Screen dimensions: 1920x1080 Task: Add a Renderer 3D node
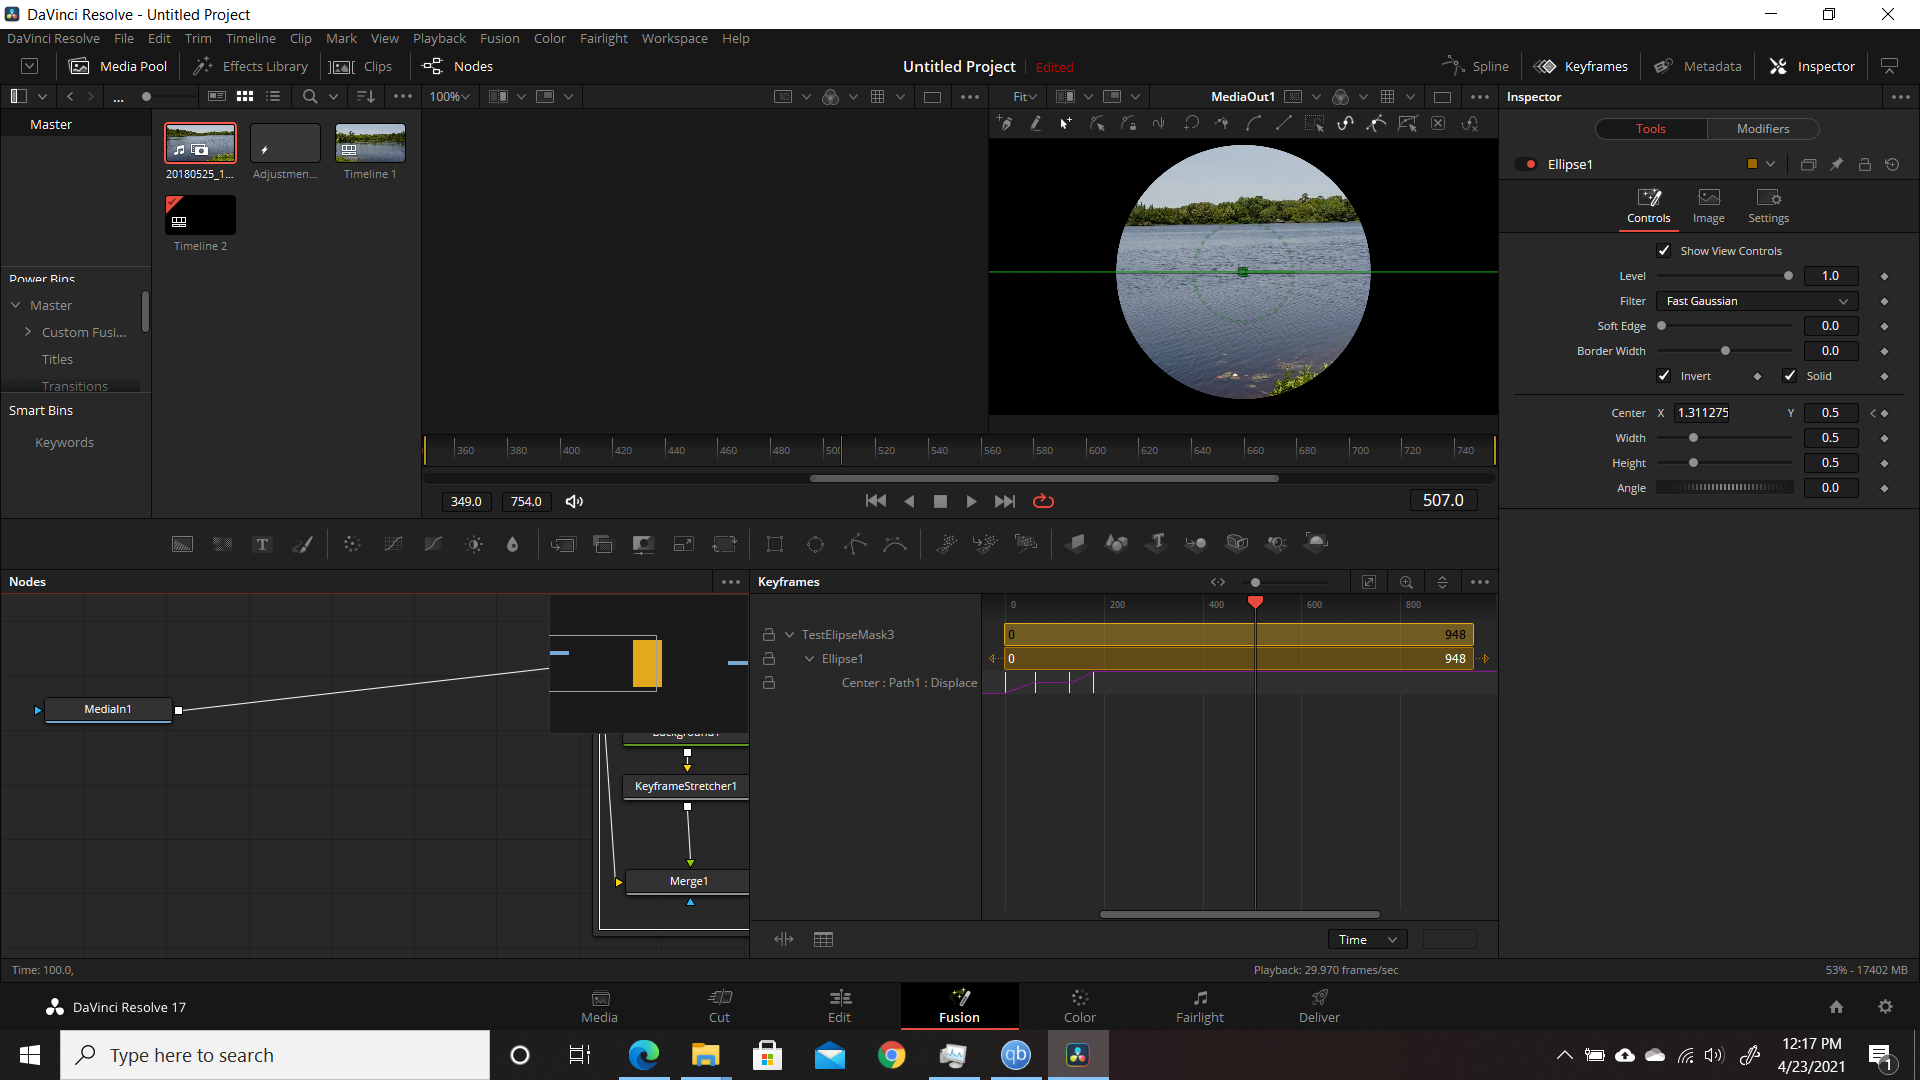1316,543
